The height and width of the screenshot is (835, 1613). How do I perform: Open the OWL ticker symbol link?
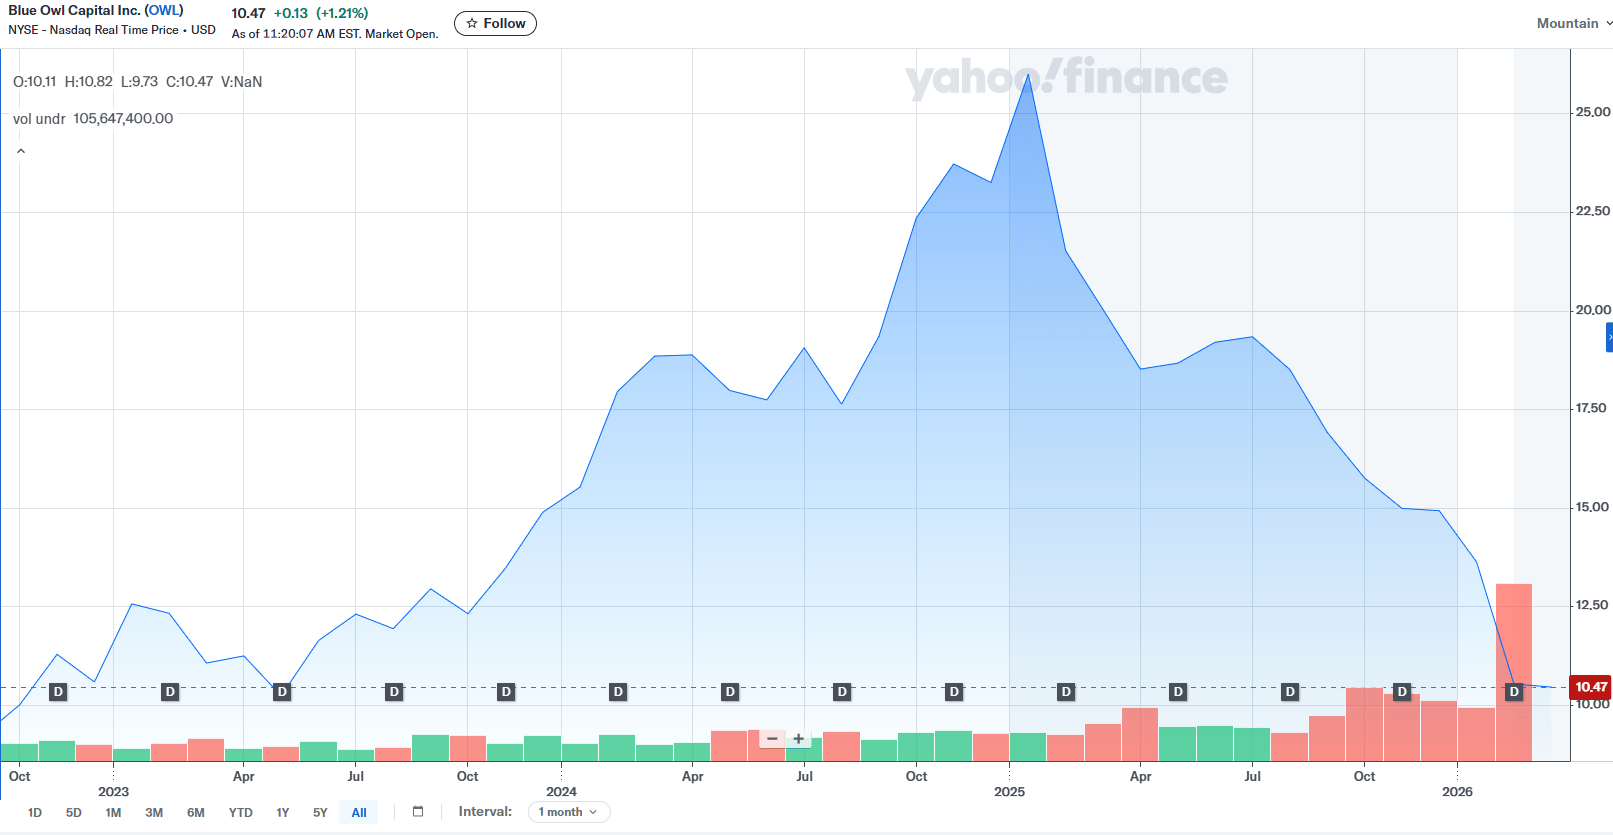(x=164, y=10)
